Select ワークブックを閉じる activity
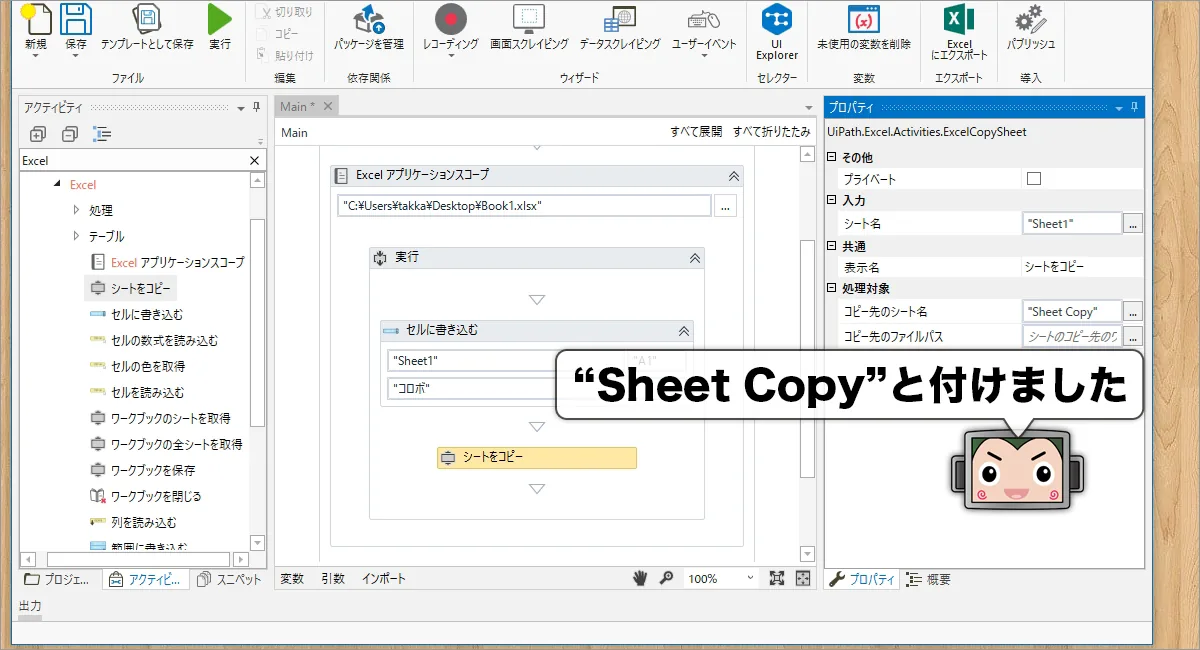This screenshot has width=1200, height=650. pos(144,496)
